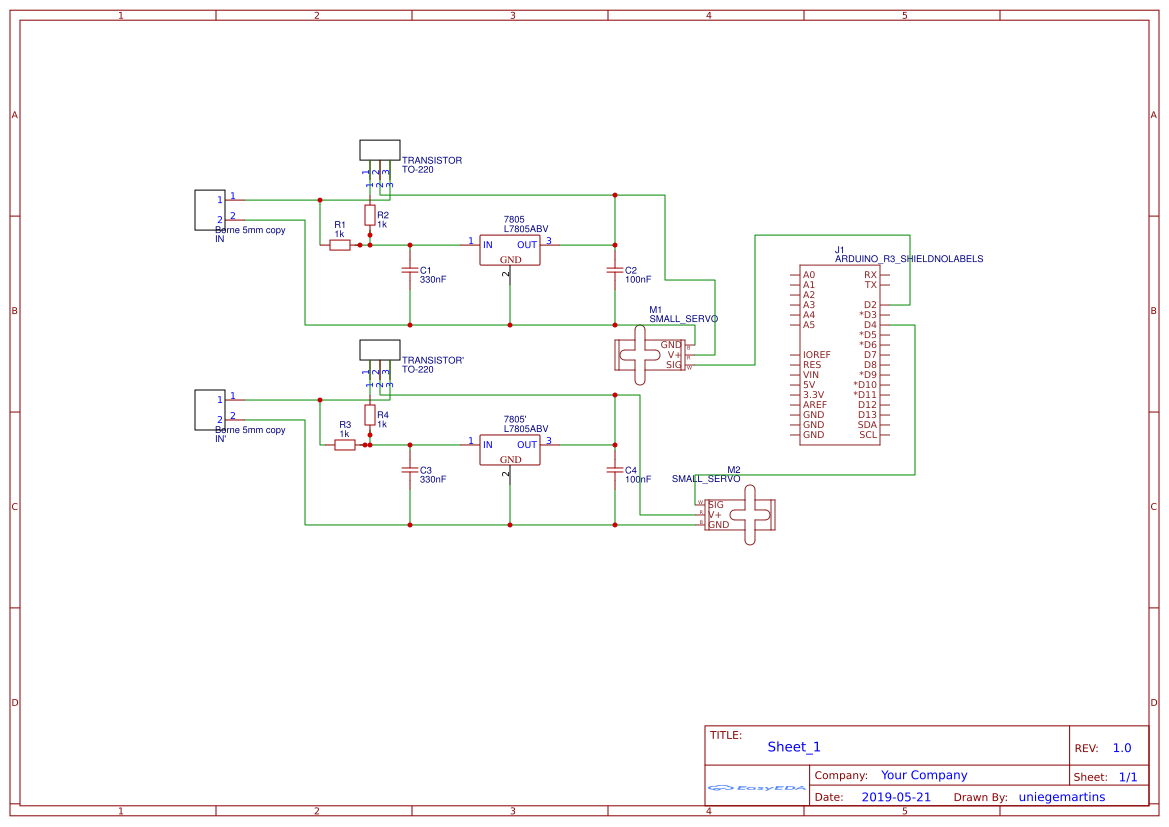This screenshot has height=827, width=1169.
Task: Click the GND label inside the 7805' regulator
Action: point(511,459)
